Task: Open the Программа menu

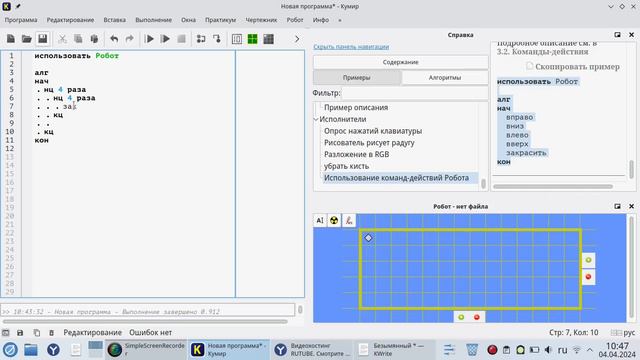Action: (21, 20)
